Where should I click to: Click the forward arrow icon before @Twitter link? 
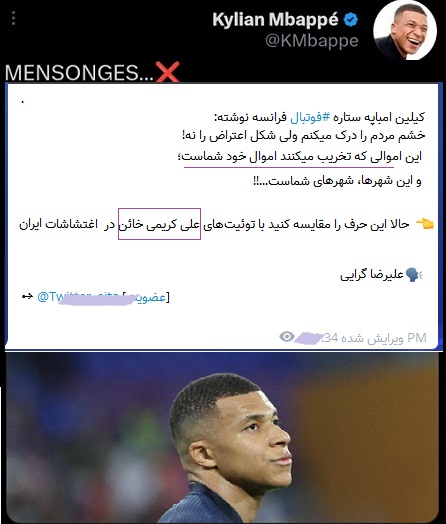point(27,296)
